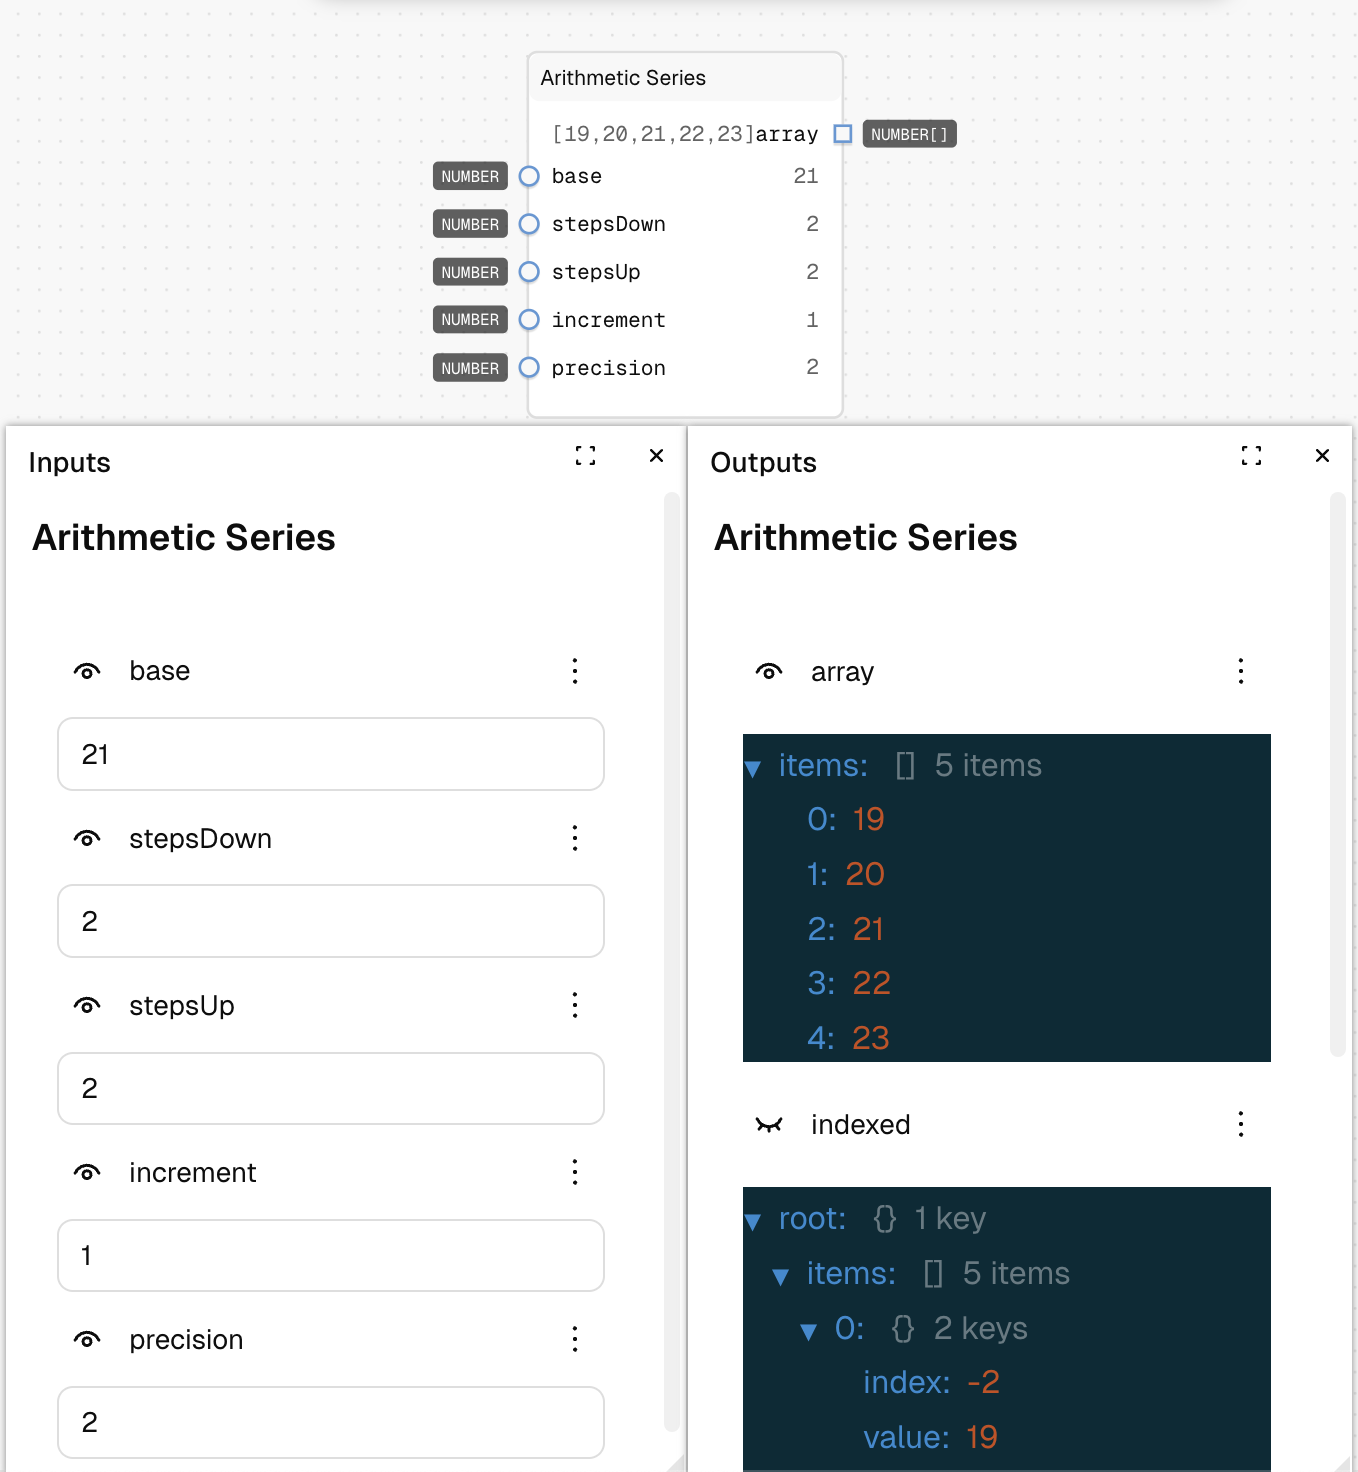Collapse the indexed root object
The height and width of the screenshot is (1472, 1358).
(x=753, y=1221)
